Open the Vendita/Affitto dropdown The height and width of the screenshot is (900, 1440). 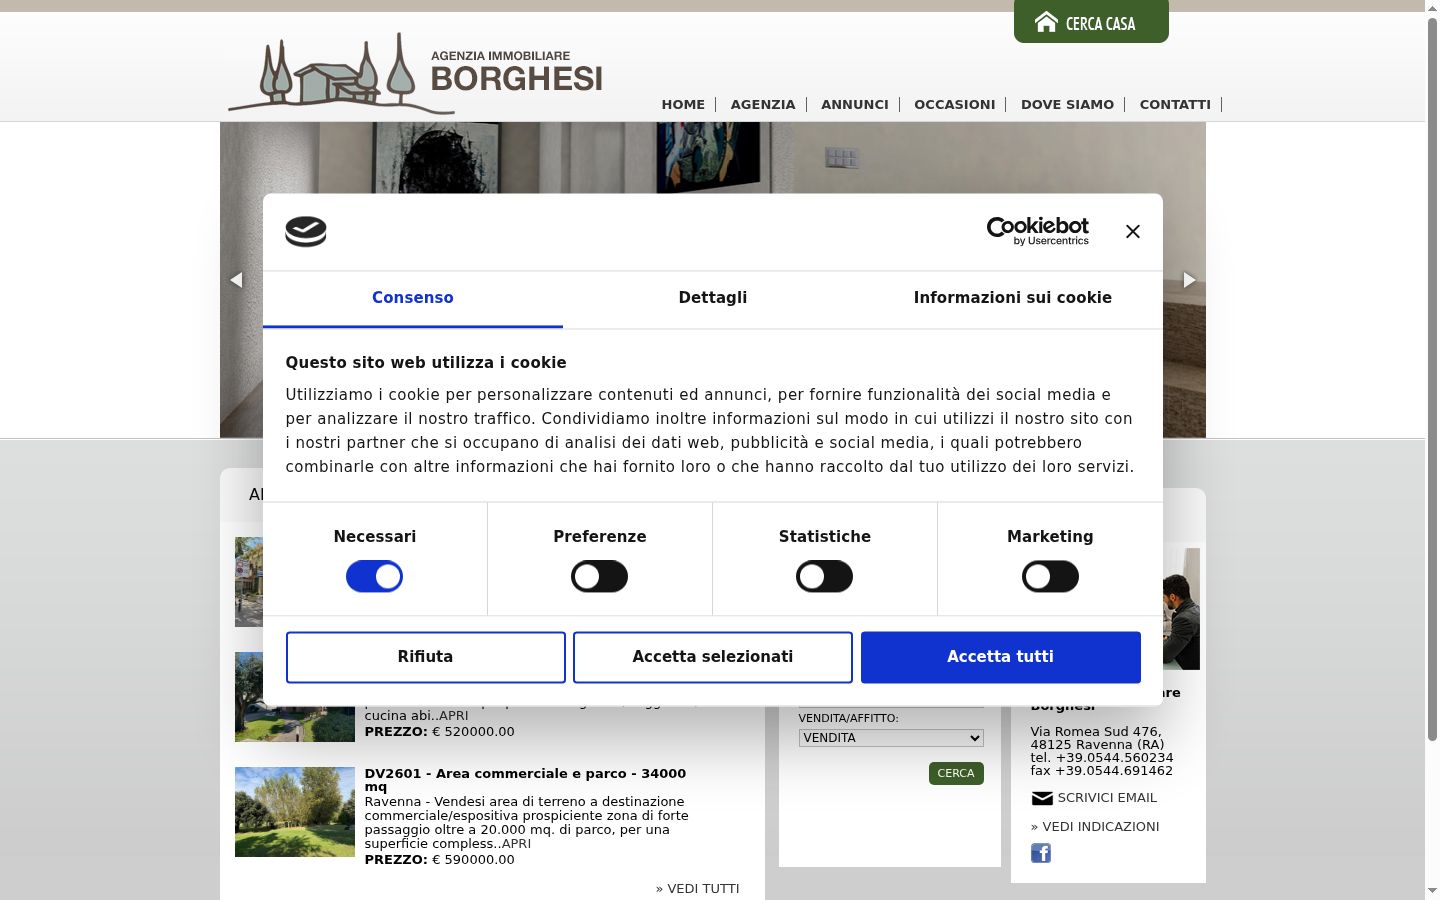[x=891, y=738]
